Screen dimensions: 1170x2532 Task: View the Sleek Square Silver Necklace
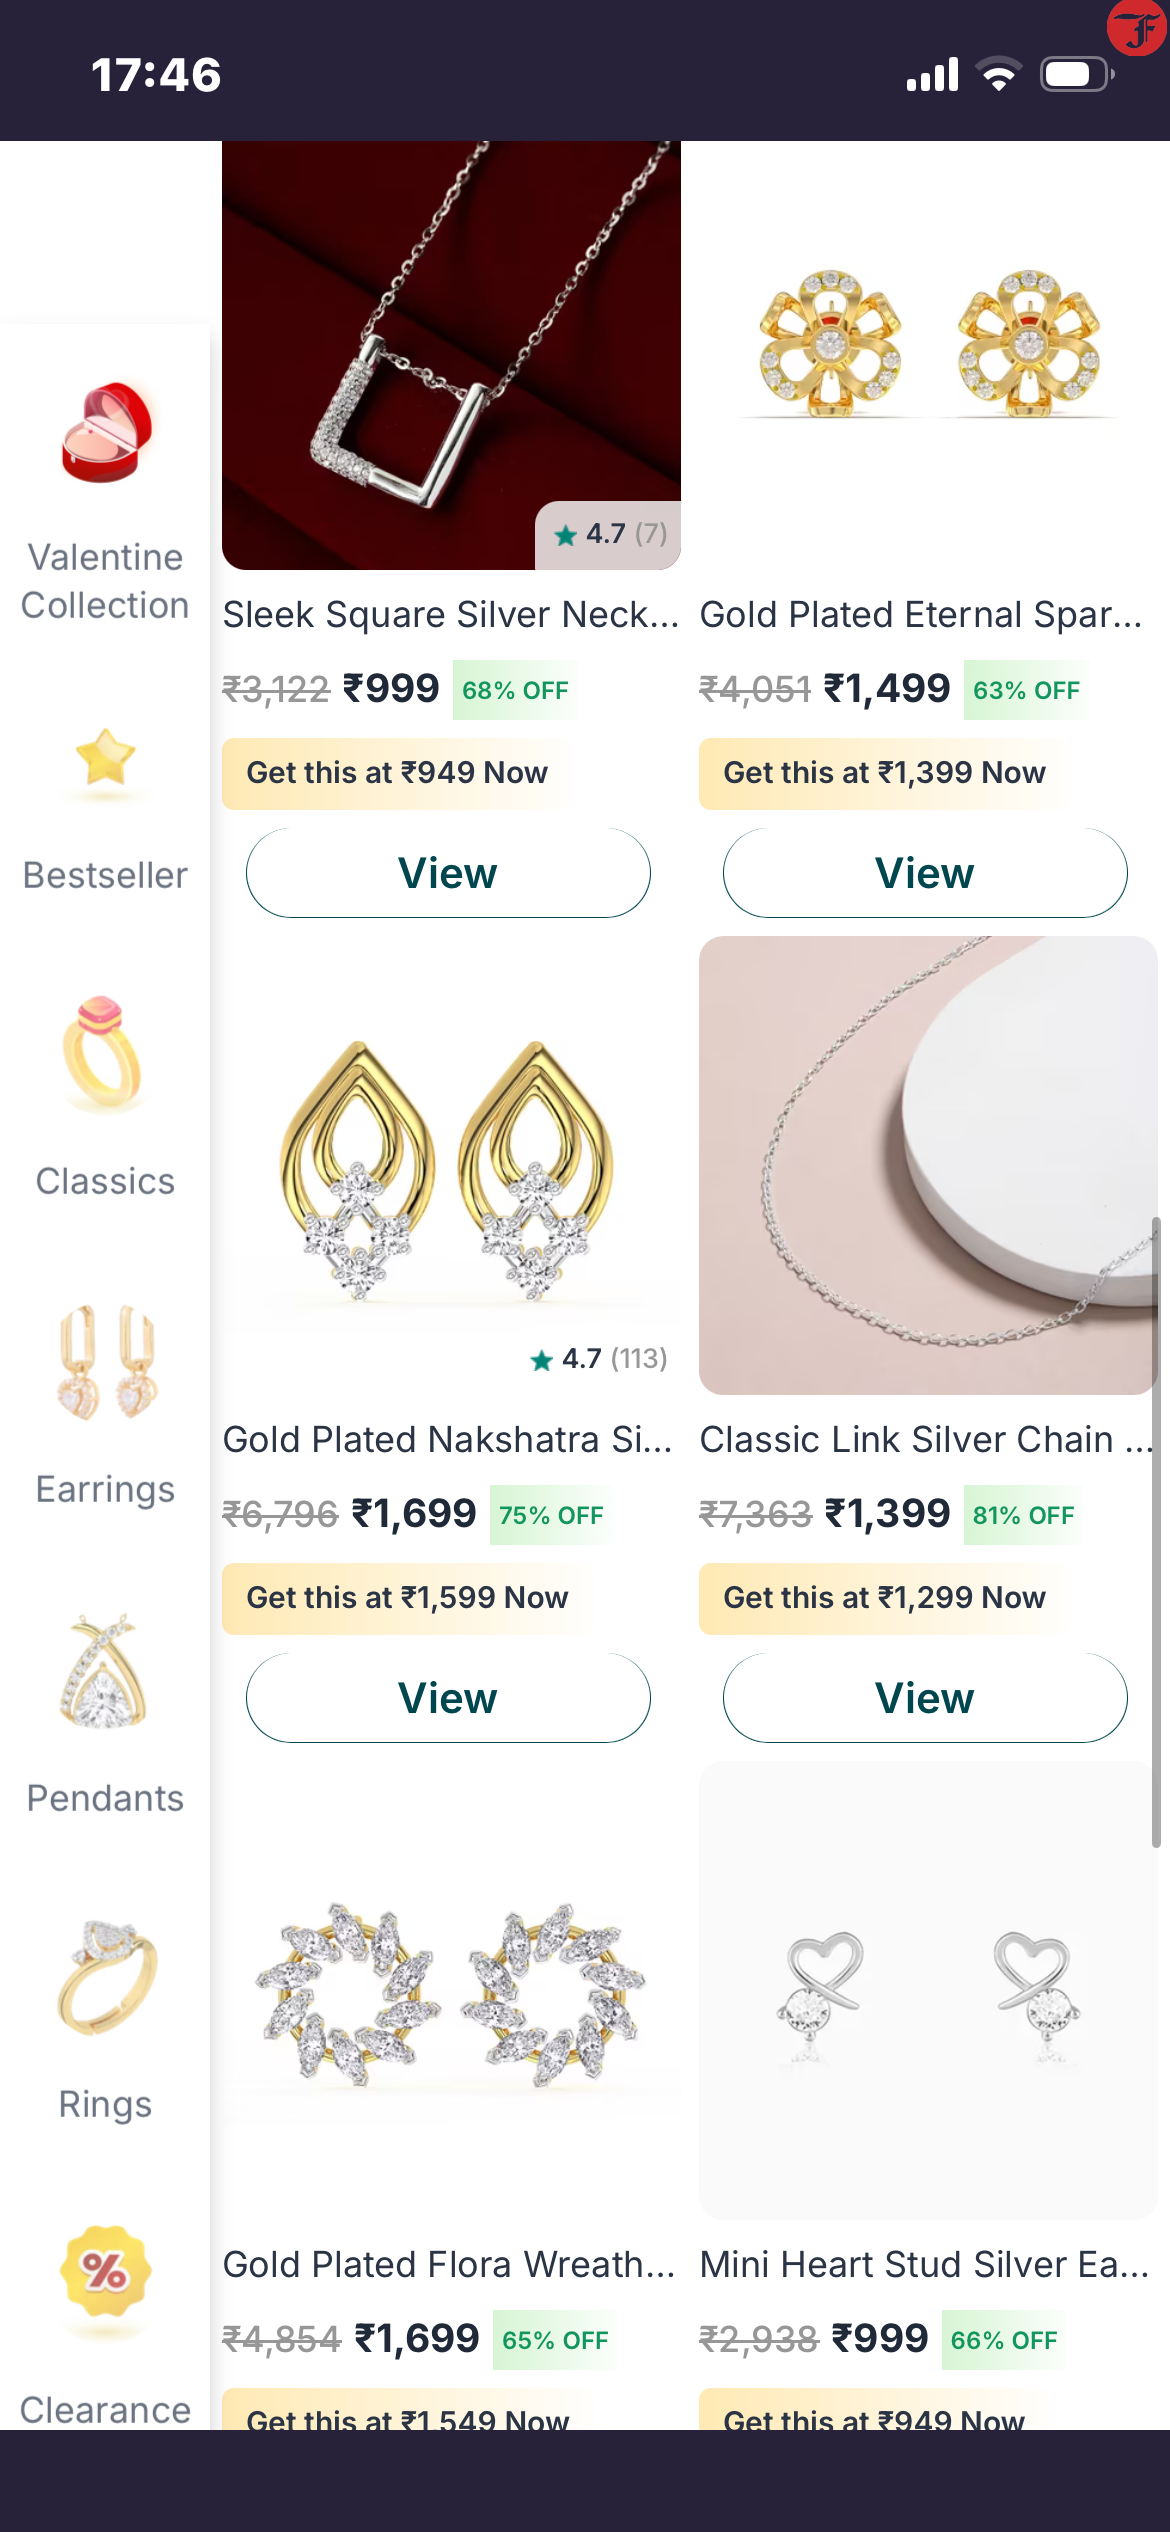[x=448, y=873]
